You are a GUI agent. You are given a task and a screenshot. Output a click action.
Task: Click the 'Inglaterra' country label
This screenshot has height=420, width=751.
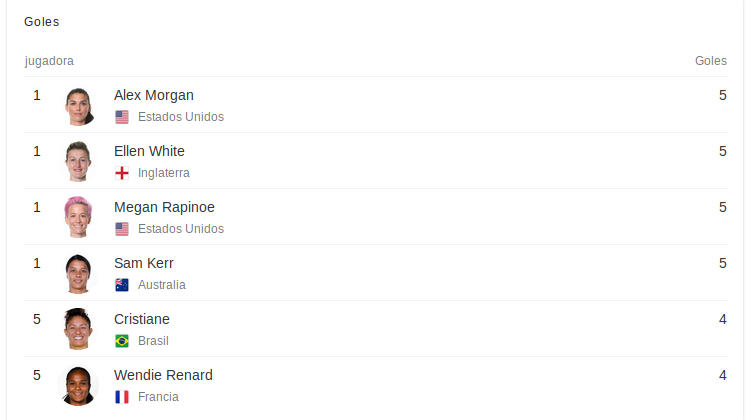[x=164, y=173]
